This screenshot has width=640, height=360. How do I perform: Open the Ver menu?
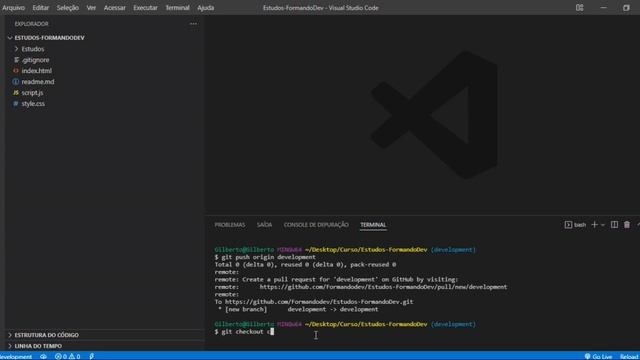click(x=91, y=8)
